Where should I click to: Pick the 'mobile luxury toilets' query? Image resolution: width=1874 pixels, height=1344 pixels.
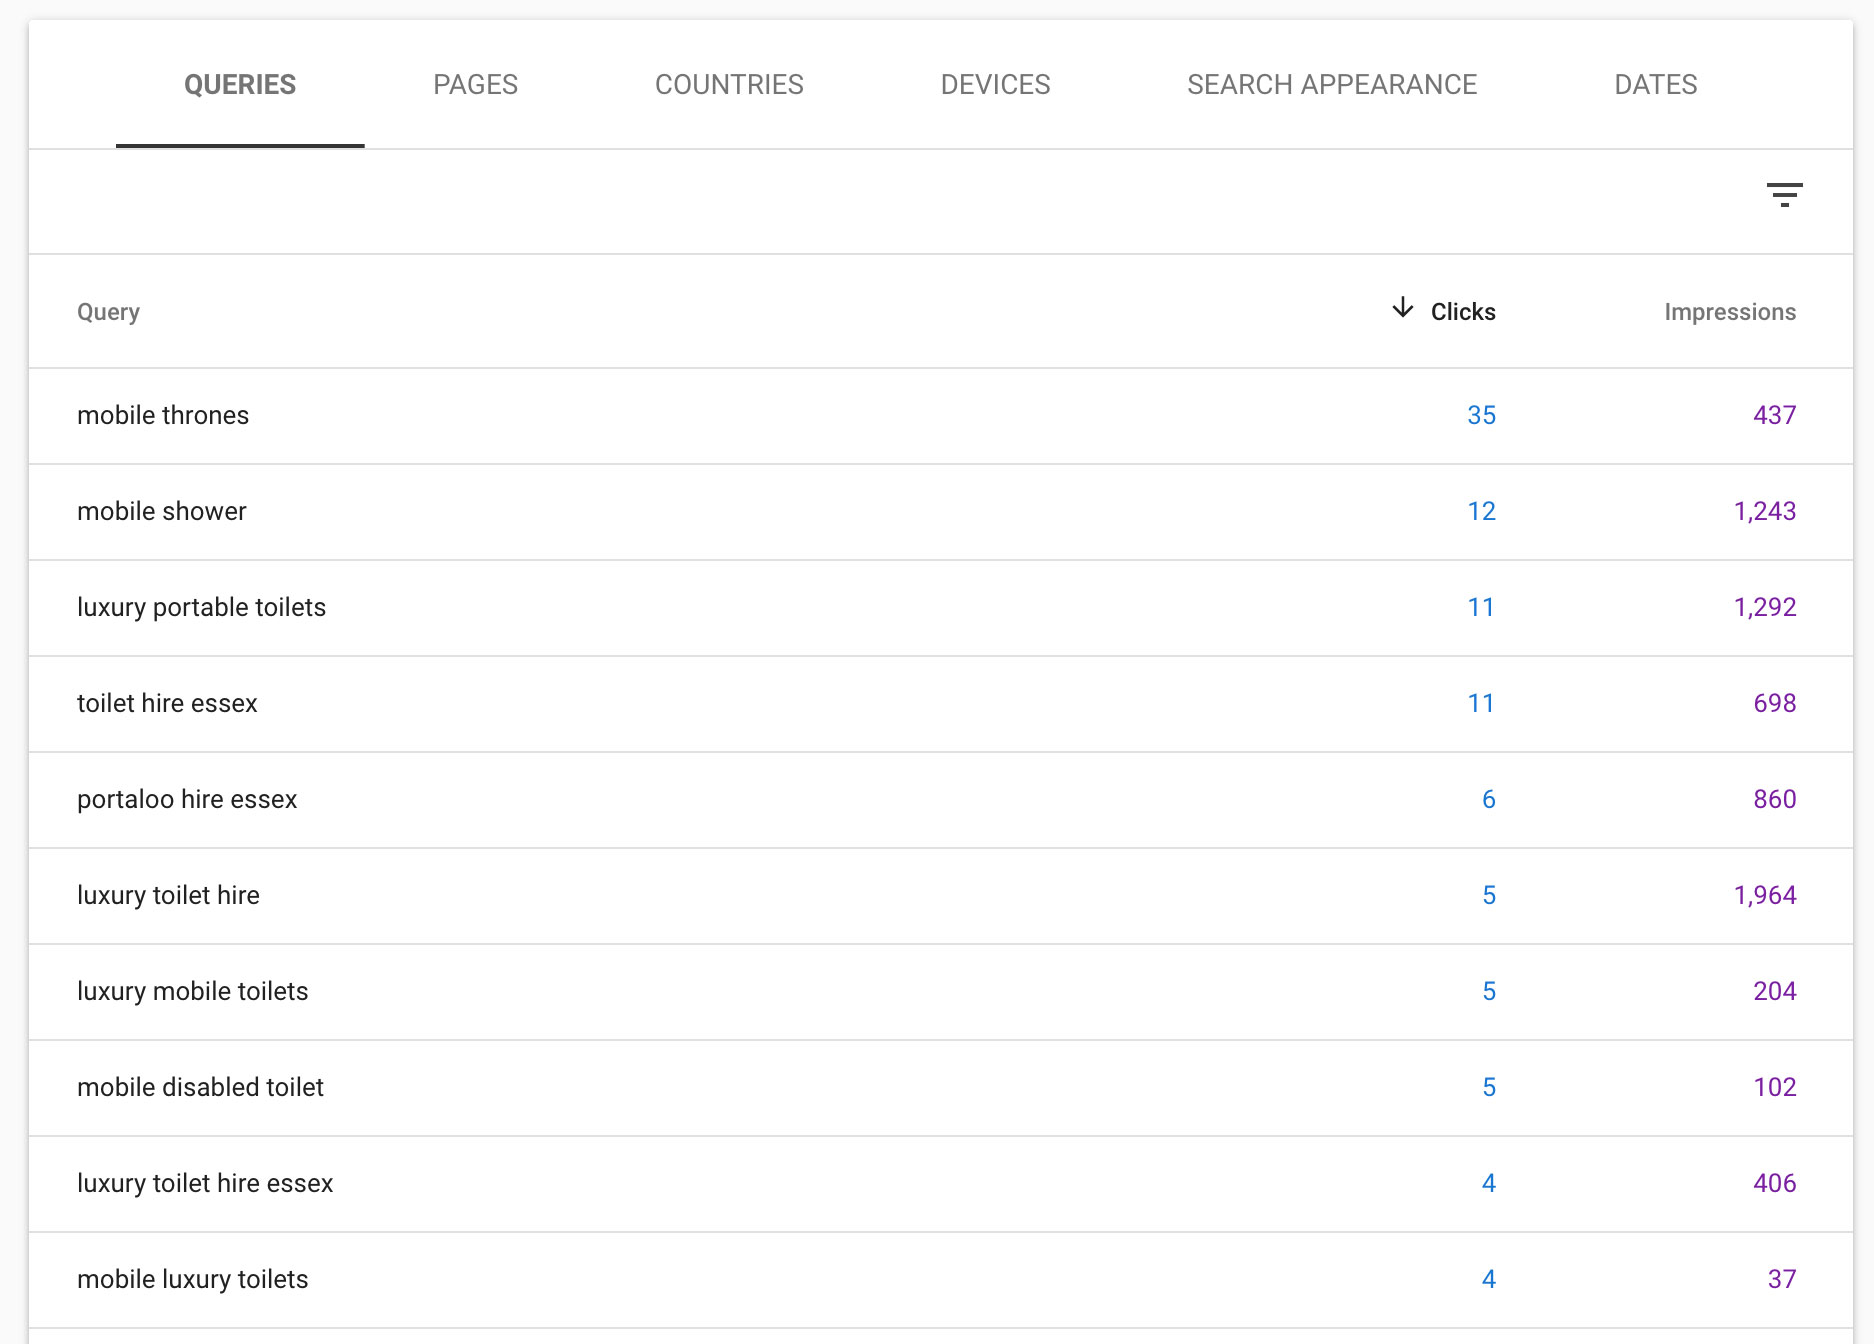(x=192, y=1279)
